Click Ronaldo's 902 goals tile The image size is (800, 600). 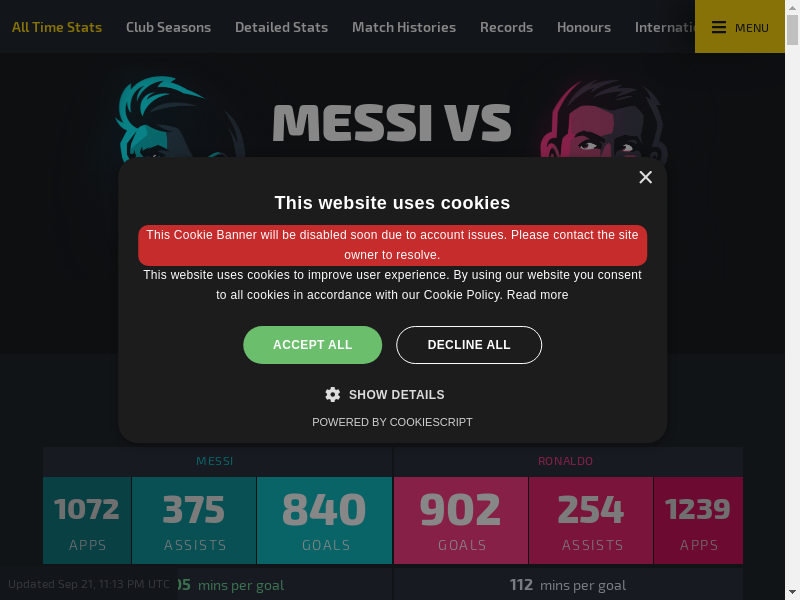pyautogui.click(x=461, y=520)
